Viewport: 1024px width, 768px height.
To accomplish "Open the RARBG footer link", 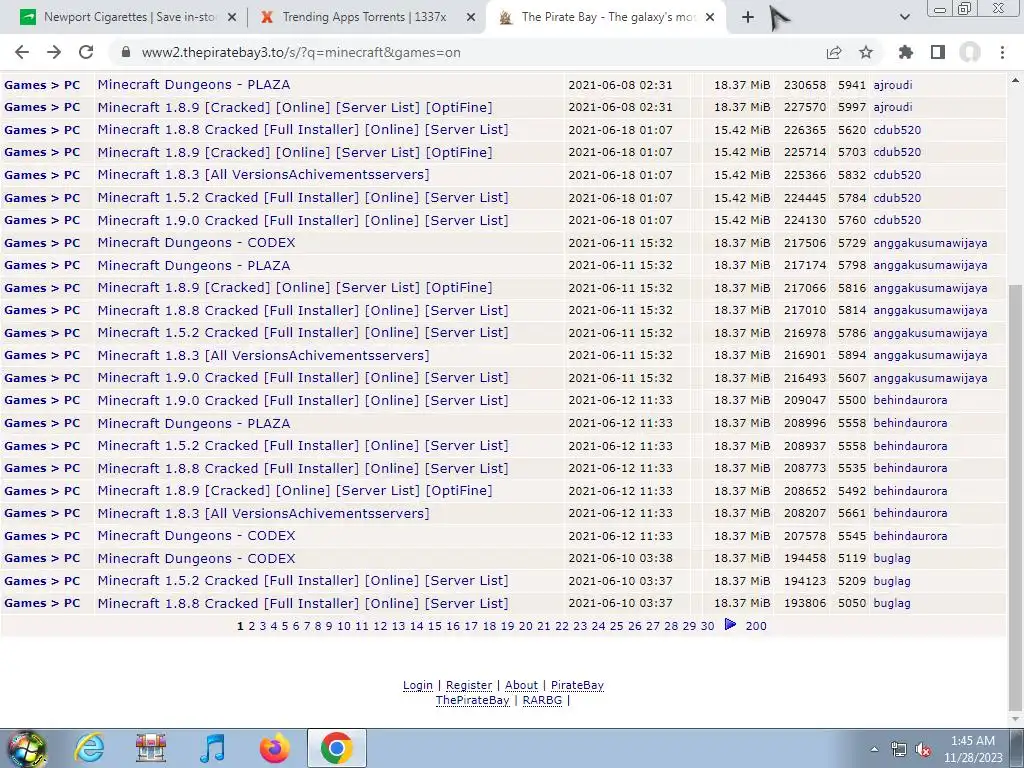I will tap(542, 700).
